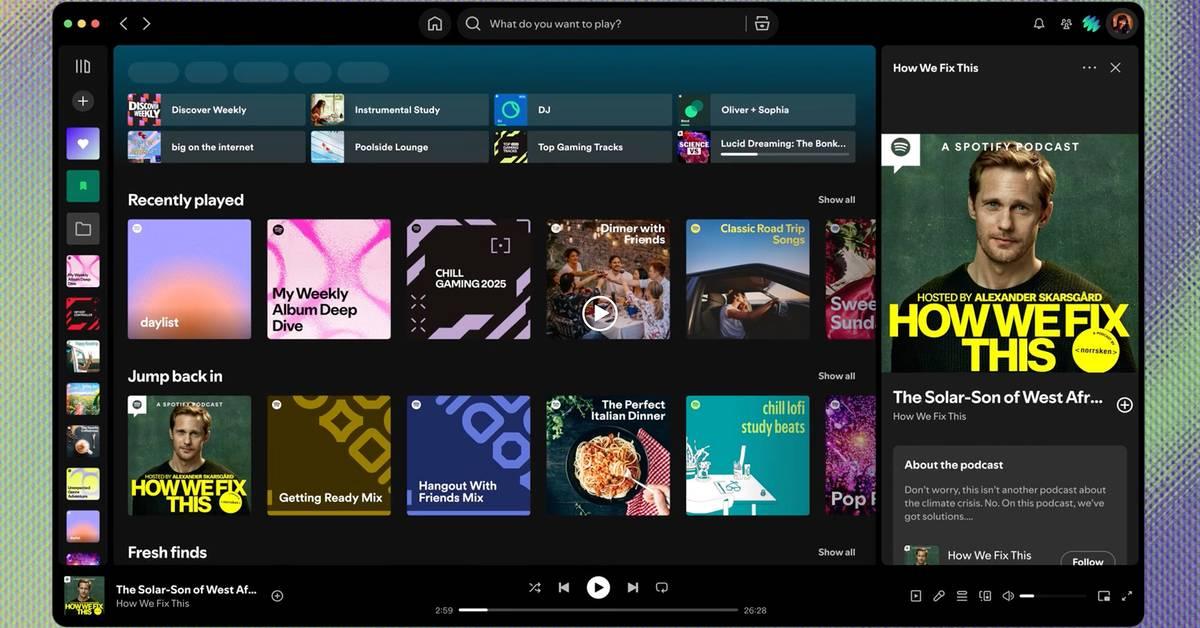
Task: Open the Discover Weekly shortcut tile
Action: [216, 110]
